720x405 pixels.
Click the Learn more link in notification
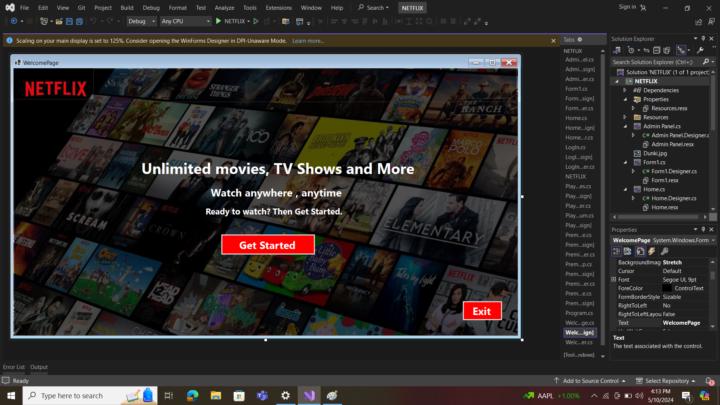[x=307, y=41]
